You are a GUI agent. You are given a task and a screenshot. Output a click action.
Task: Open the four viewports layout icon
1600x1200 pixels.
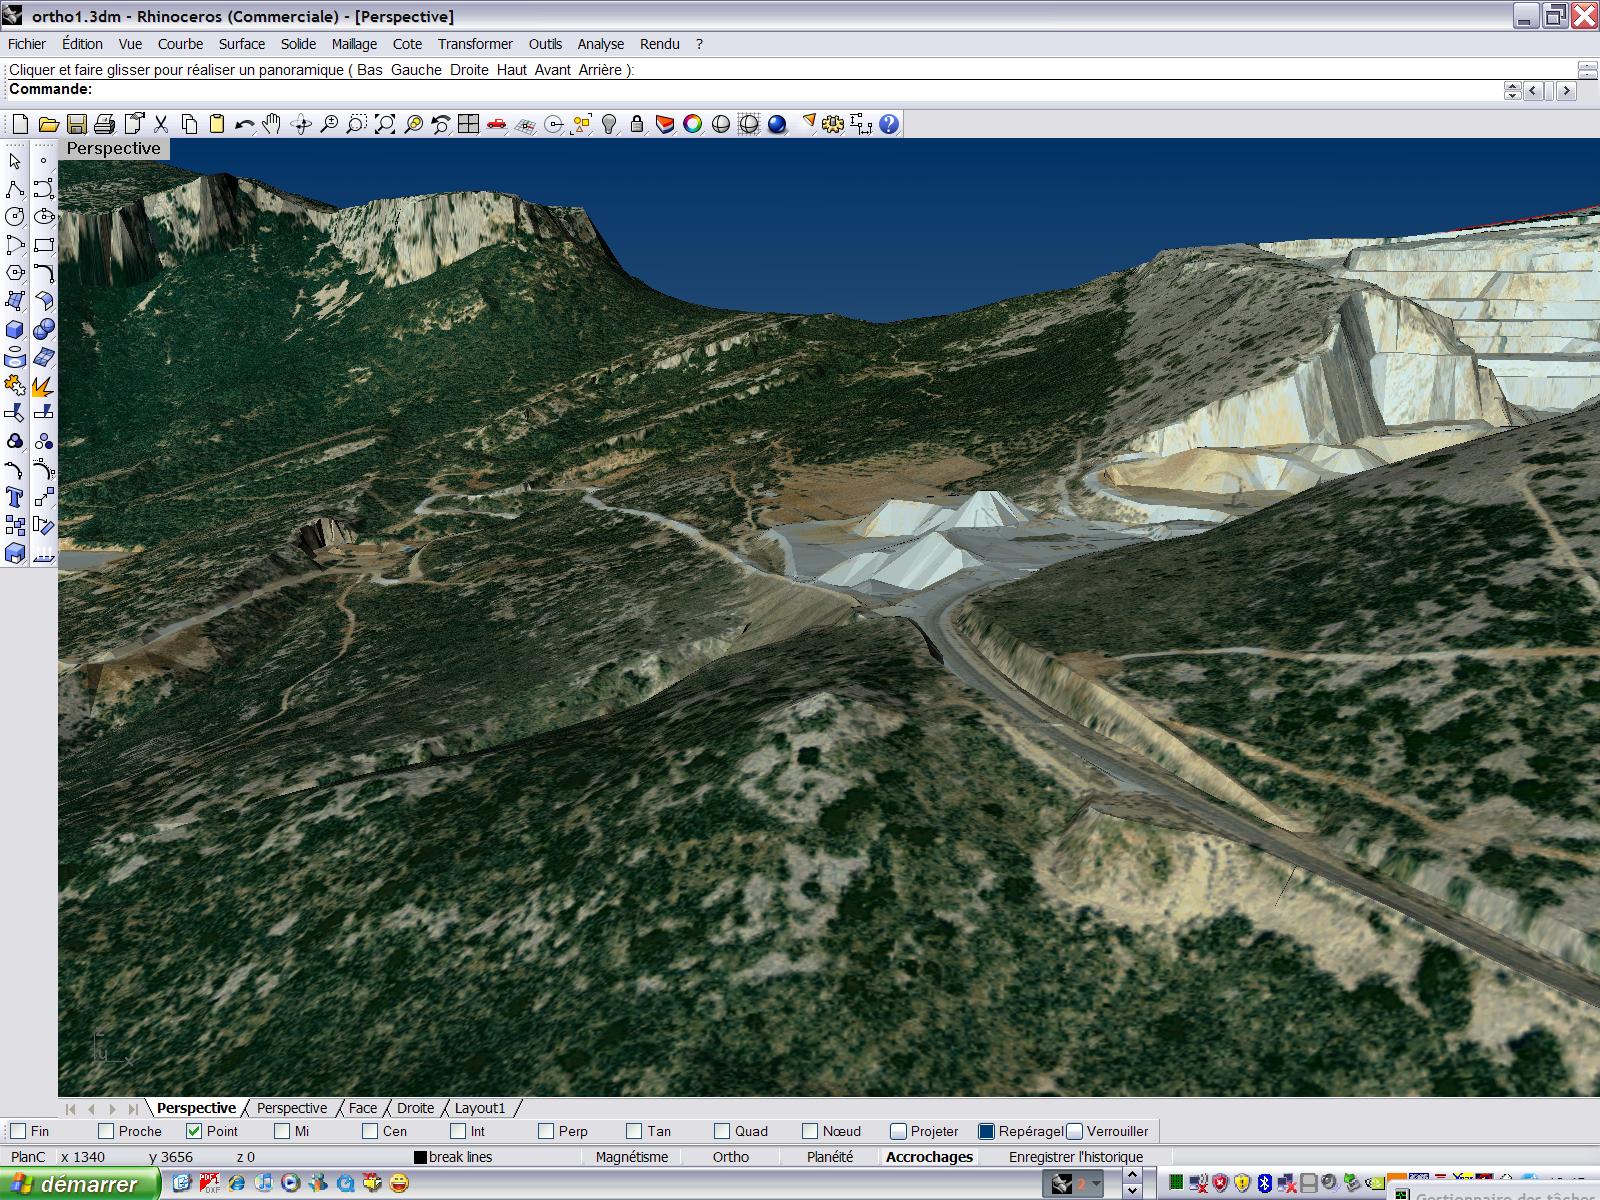[468, 124]
